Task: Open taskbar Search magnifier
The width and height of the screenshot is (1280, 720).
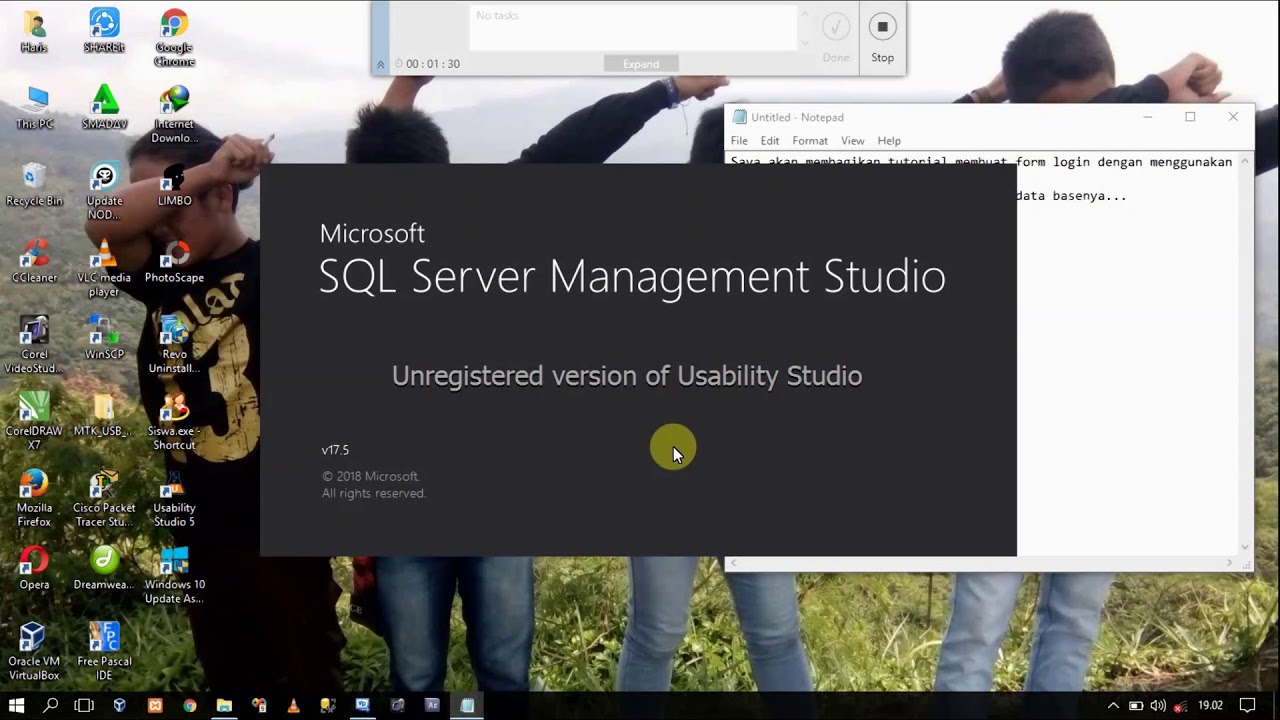Action: click(x=51, y=705)
